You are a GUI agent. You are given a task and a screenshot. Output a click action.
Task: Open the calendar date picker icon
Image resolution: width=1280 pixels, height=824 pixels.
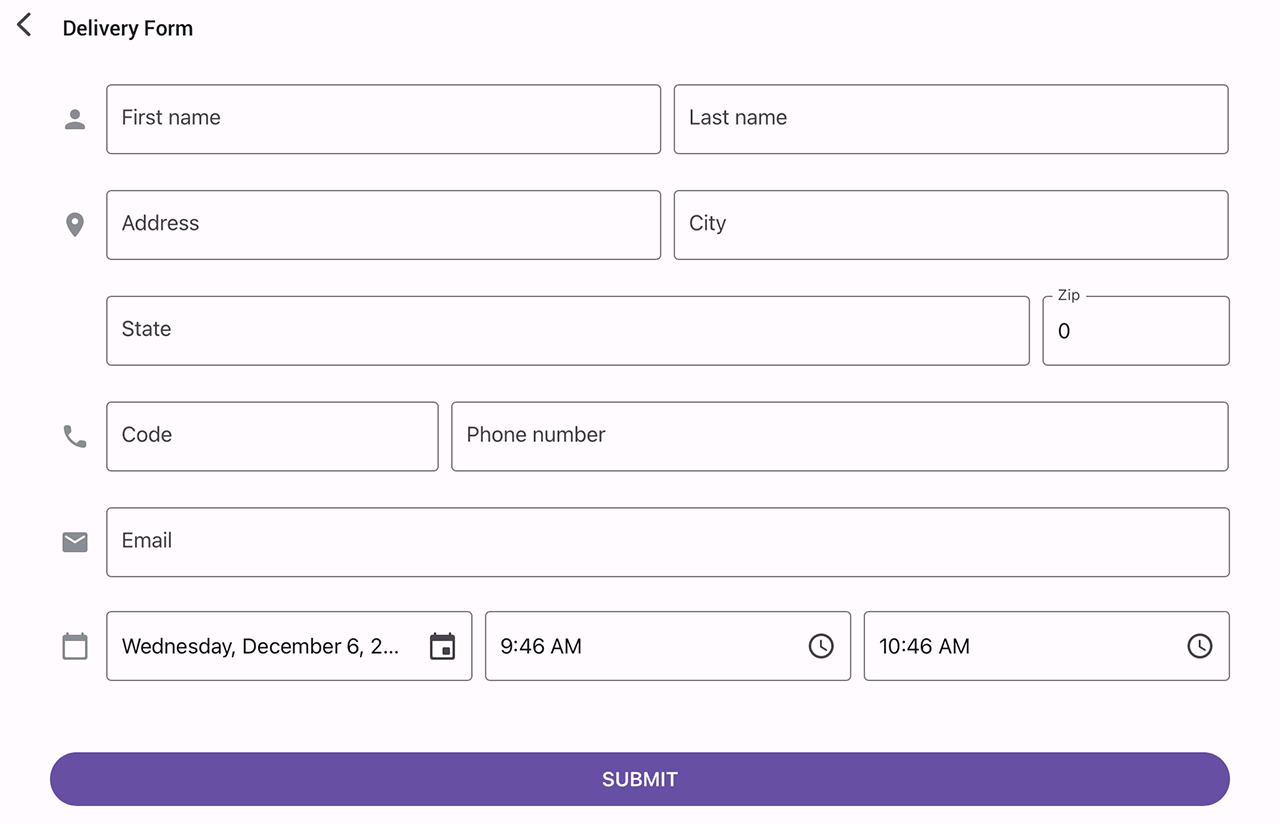(443, 647)
